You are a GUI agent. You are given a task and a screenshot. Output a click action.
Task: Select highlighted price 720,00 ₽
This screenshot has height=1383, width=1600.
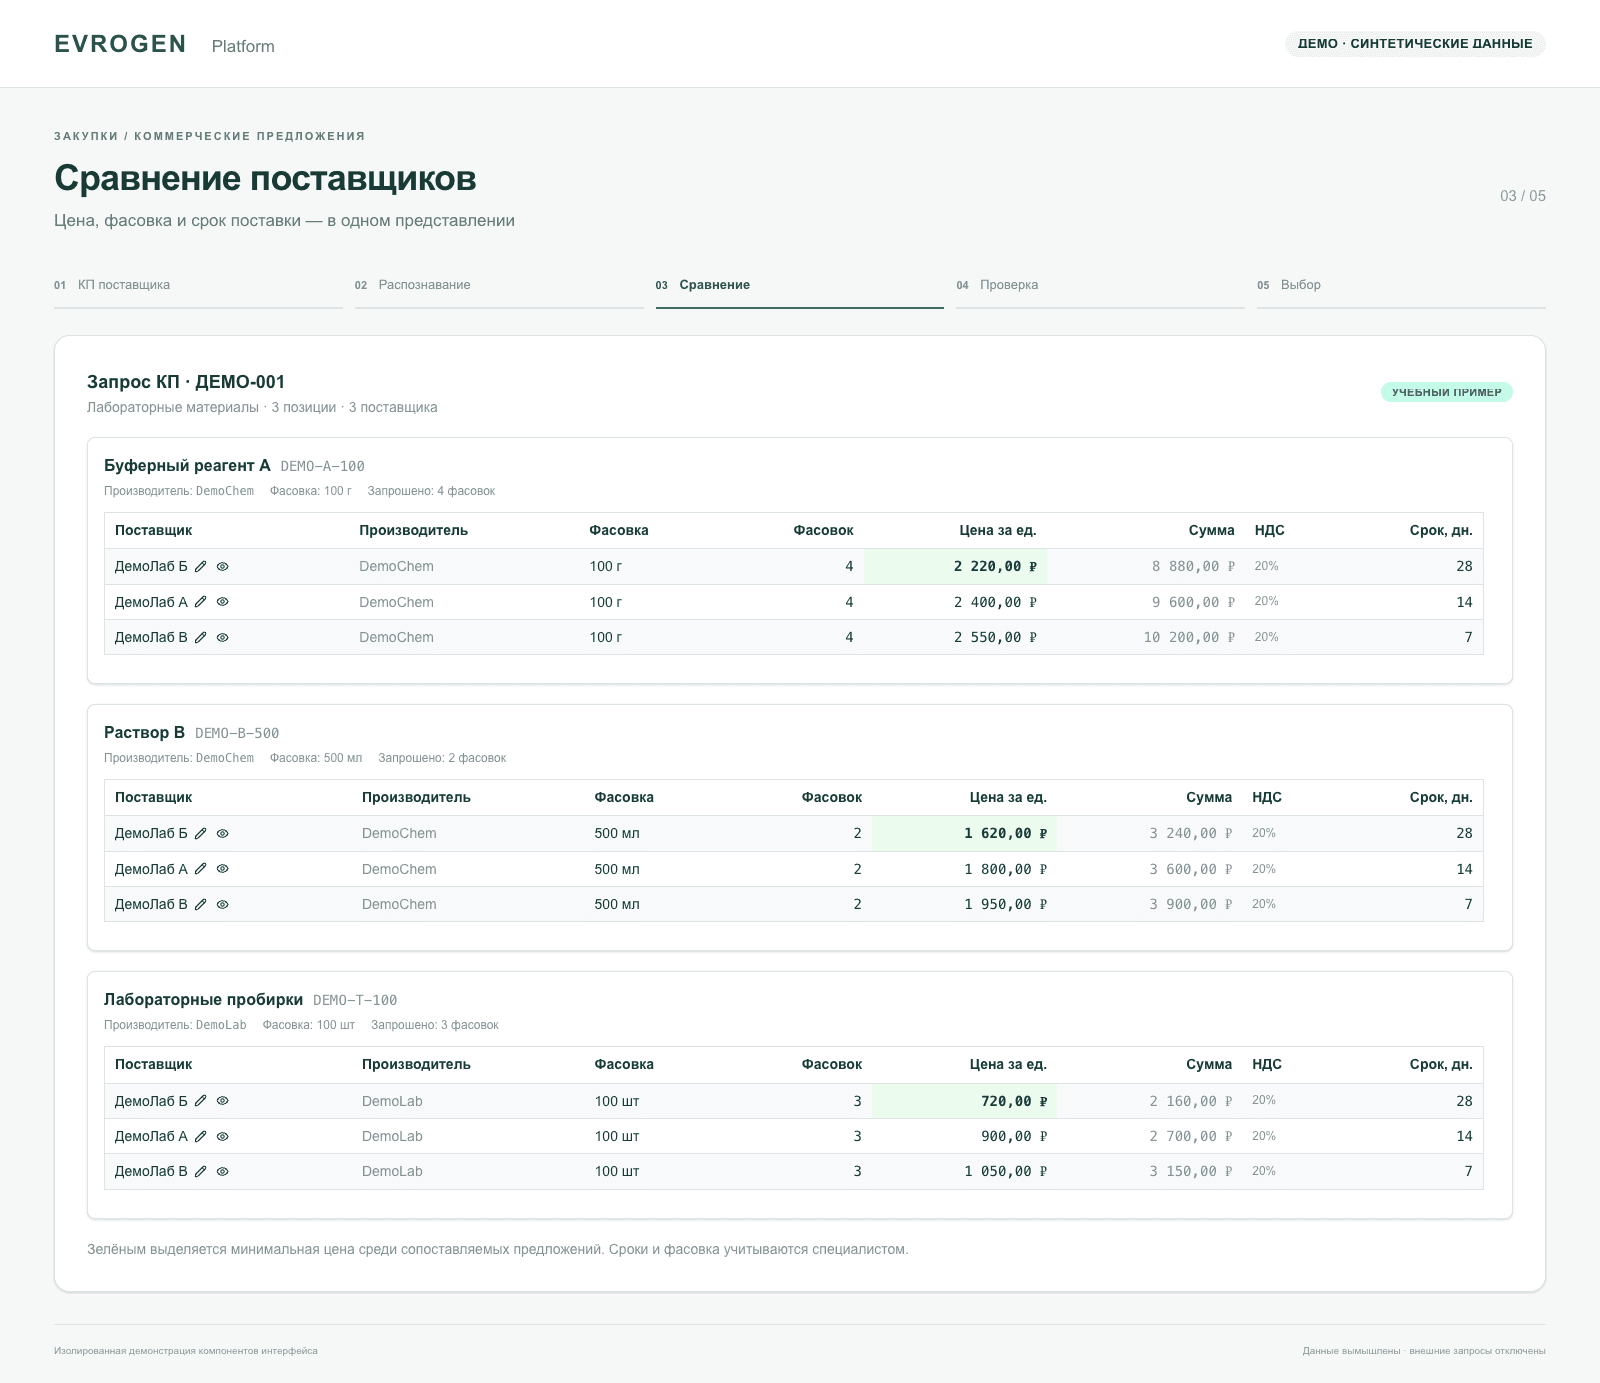coord(964,1101)
